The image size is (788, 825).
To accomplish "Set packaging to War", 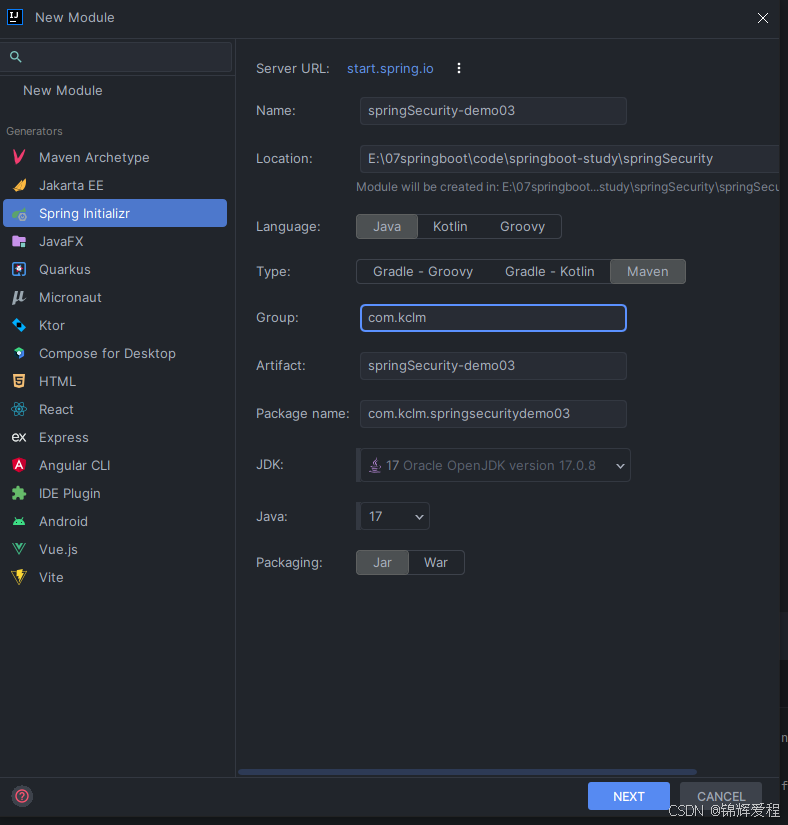I will (x=436, y=562).
